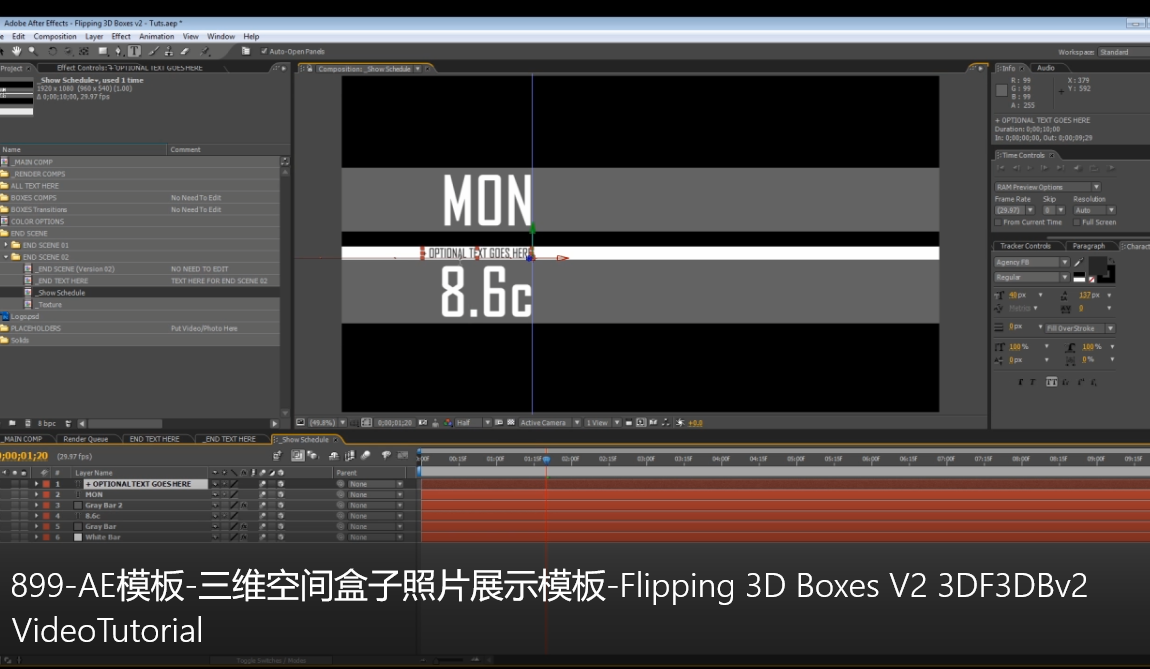Click the Pan Behind tool

coord(84,51)
